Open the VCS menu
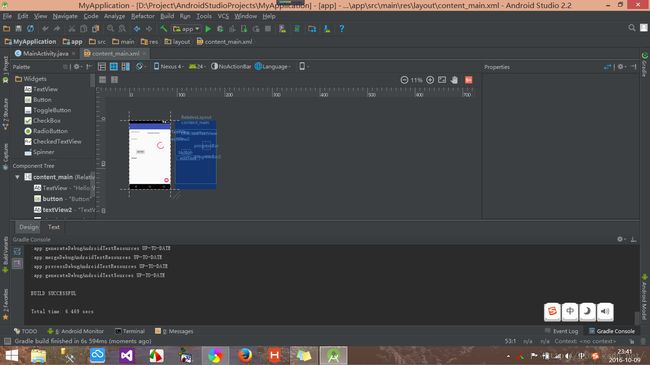The width and height of the screenshot is (650, 365). (223, 16)
